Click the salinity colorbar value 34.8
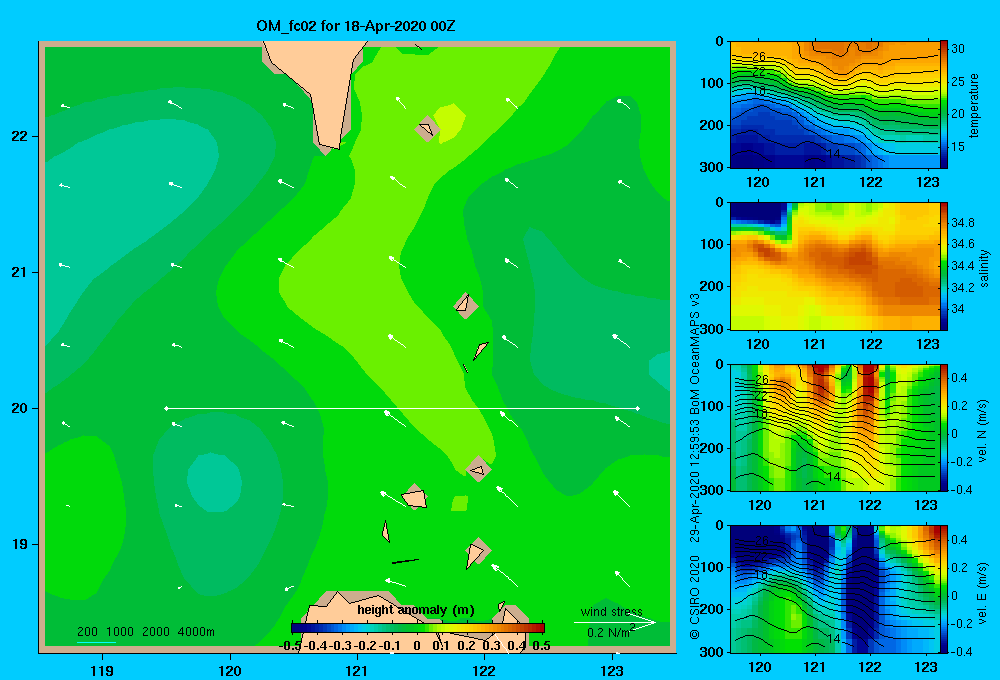Image resolution: width=1000 pixels, height=680 pixels. point(963,223)
